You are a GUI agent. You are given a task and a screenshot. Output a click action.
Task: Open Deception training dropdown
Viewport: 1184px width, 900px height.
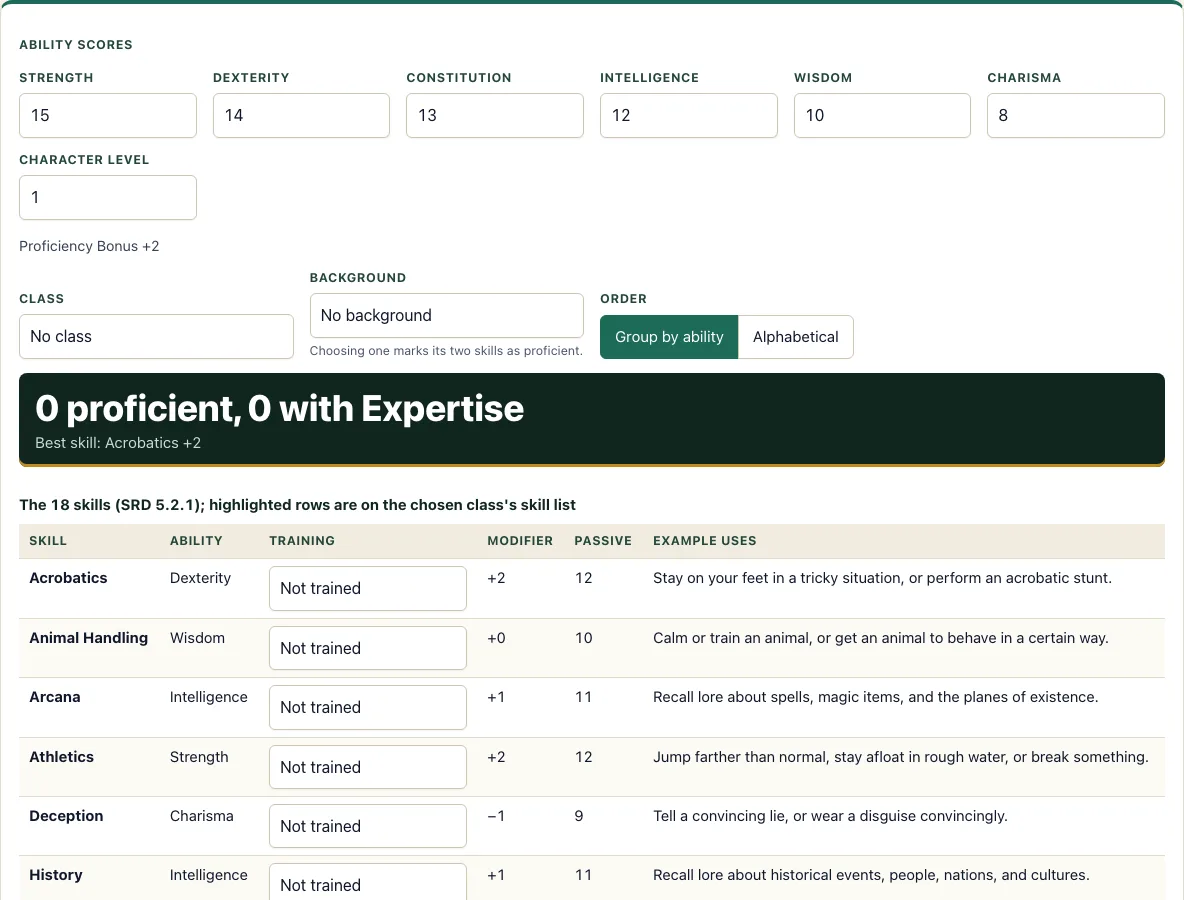[368, 826]
